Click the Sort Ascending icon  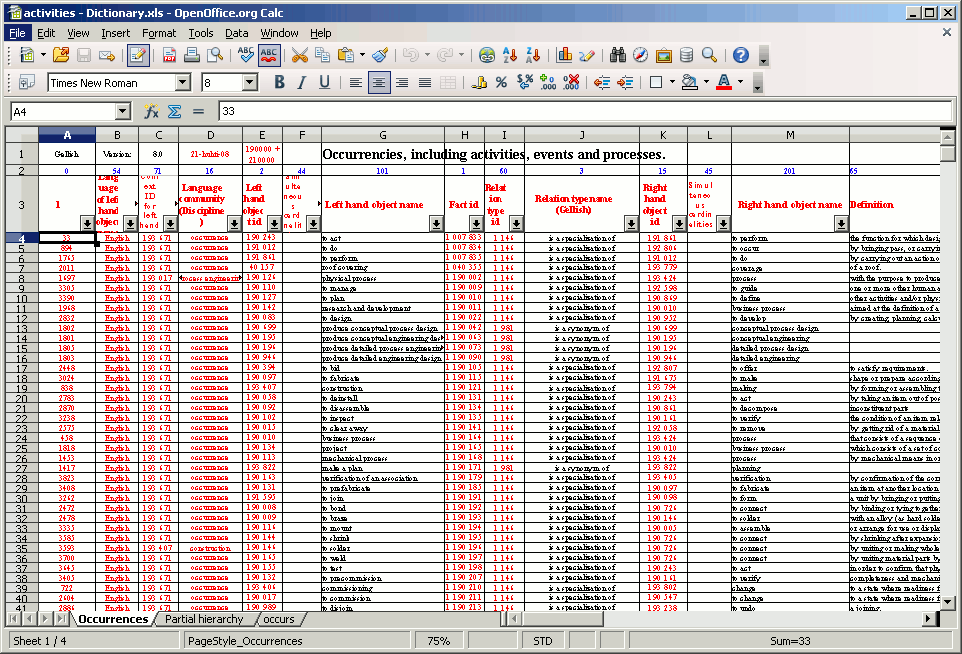click(x=511, y=56)
